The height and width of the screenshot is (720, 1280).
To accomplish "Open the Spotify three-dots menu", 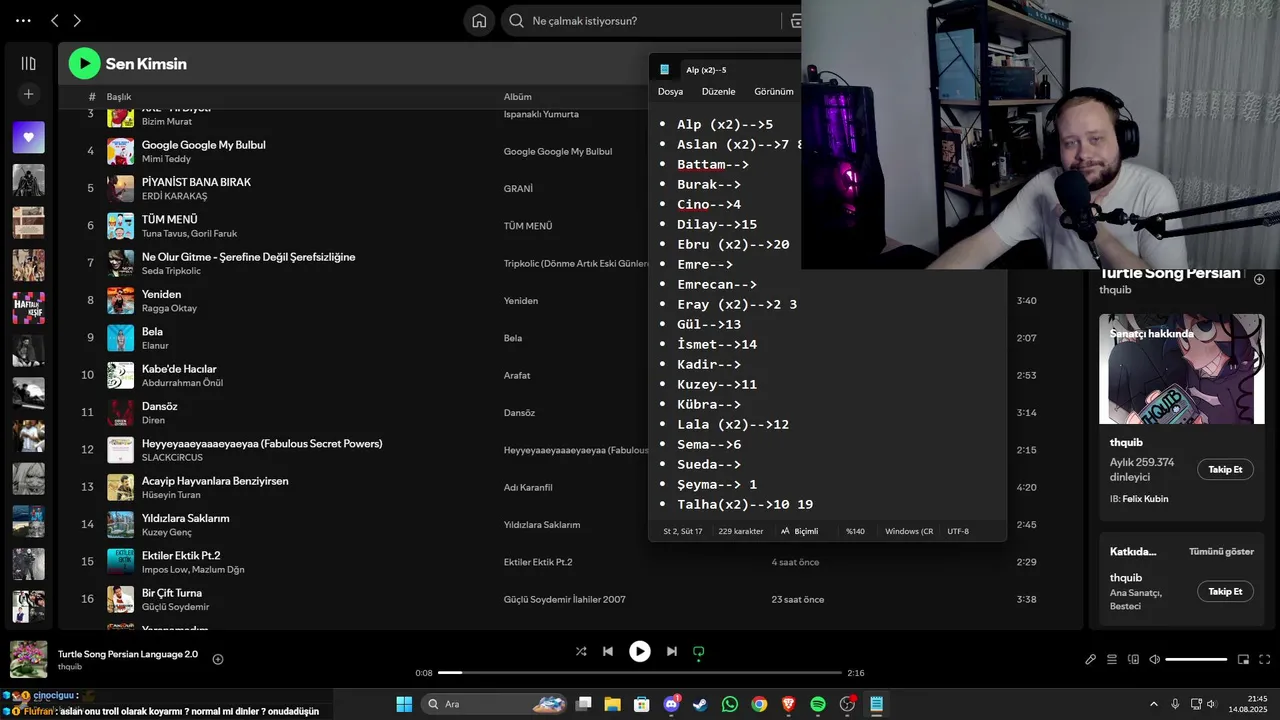I will pyautogui.click(x=23, y=20).
